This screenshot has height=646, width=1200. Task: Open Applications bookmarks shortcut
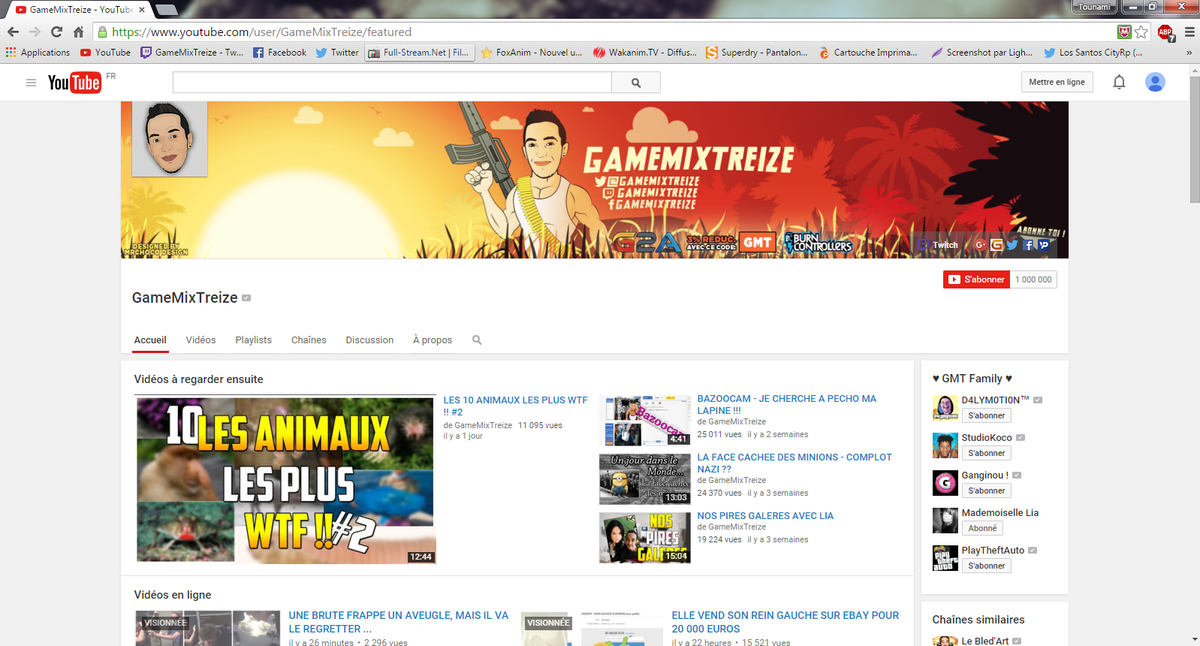pos(38,52)
